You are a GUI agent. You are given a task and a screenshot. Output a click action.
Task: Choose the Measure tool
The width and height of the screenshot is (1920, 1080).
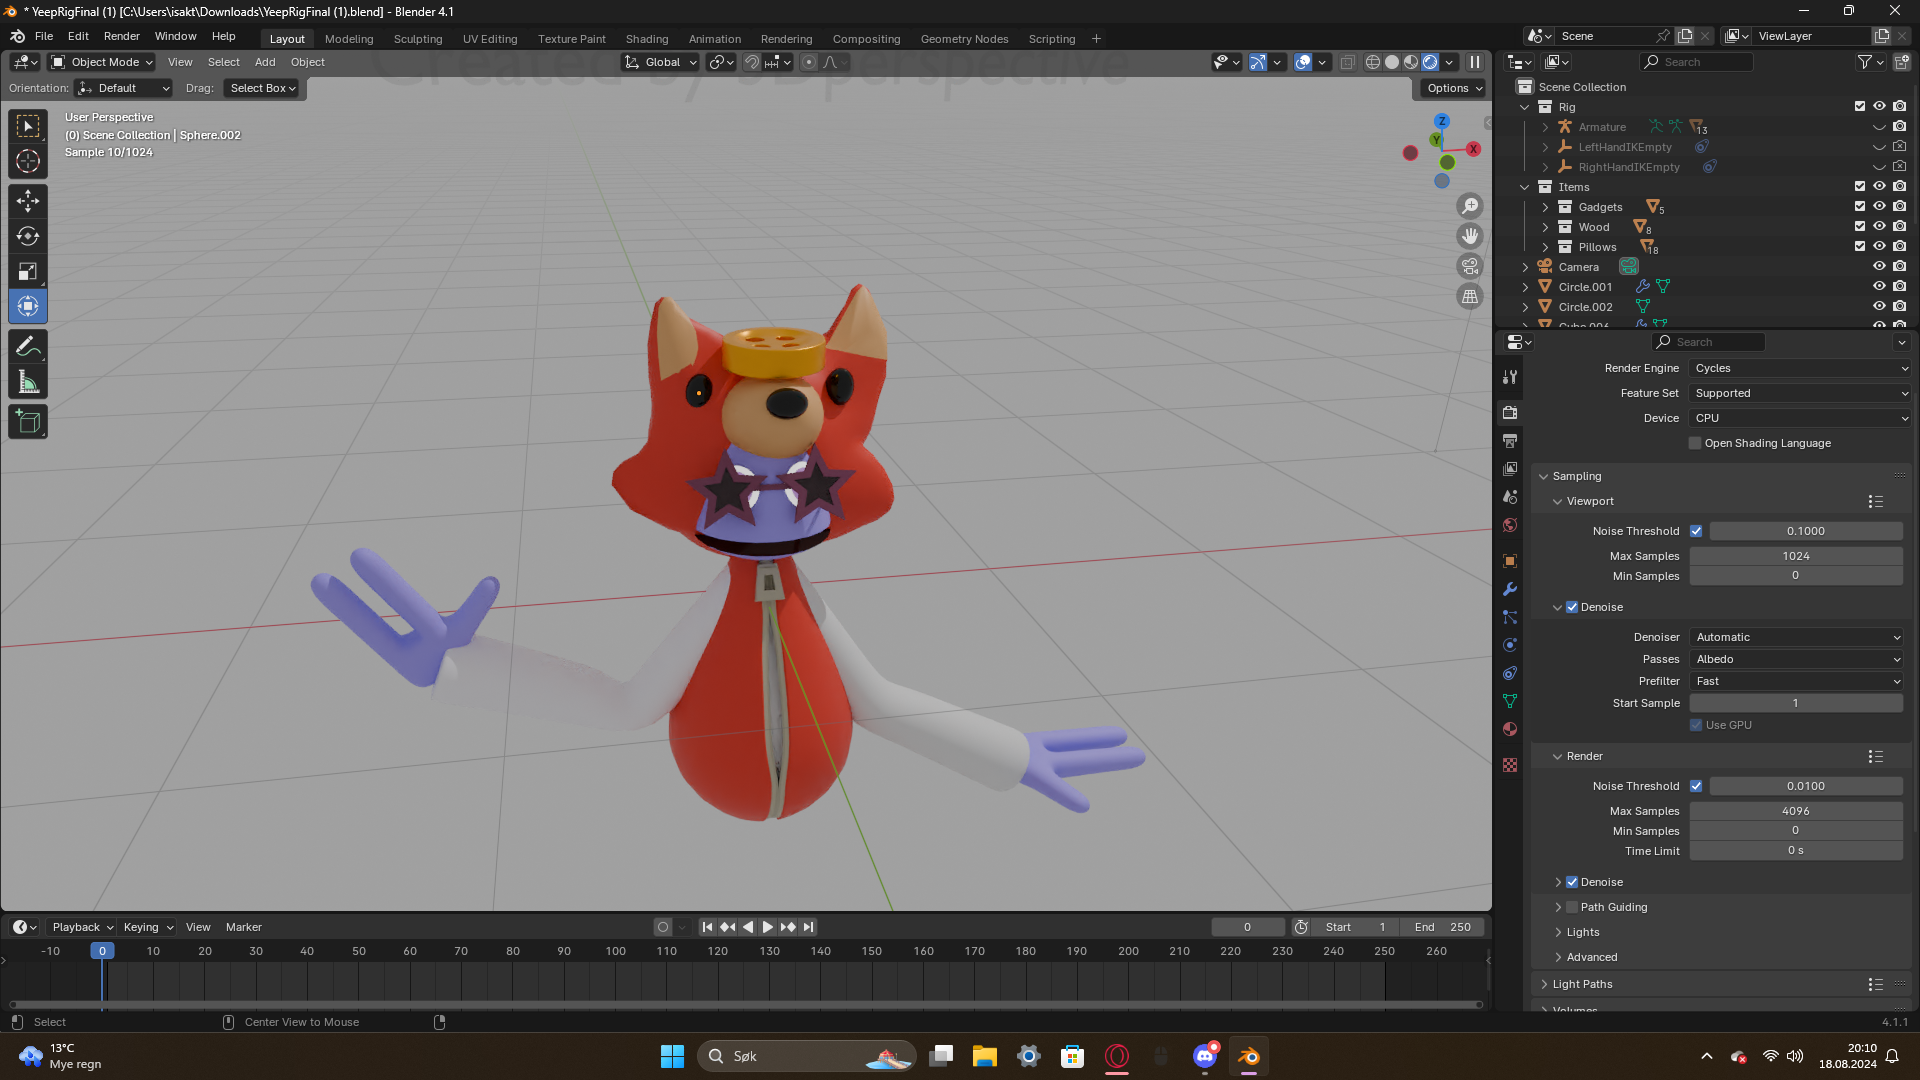tap(28, 382)
